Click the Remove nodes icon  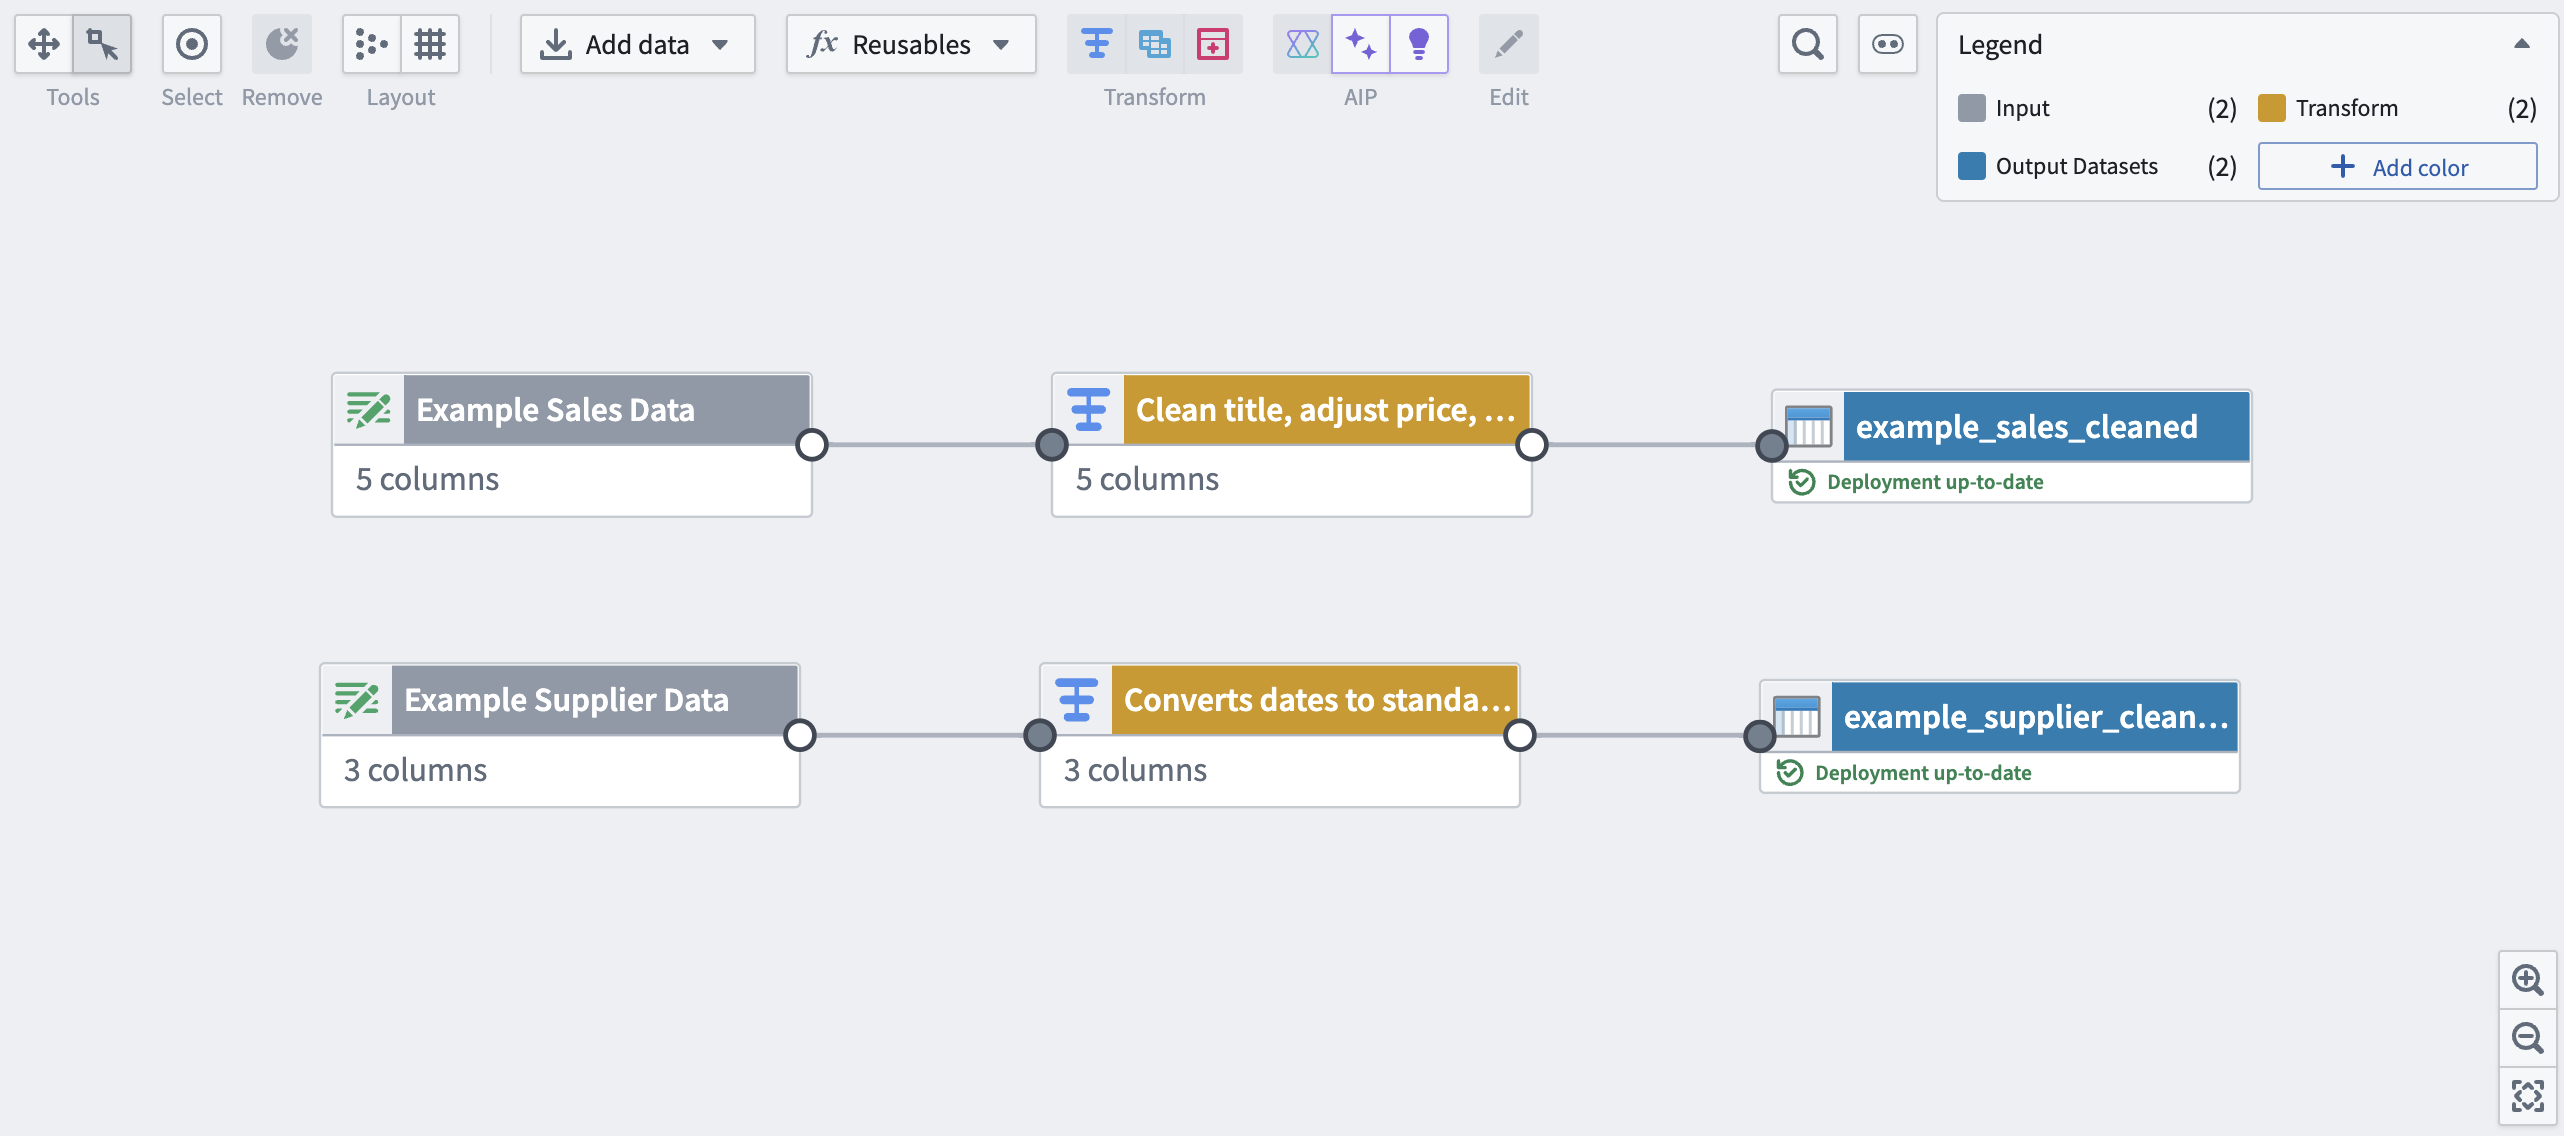282,44
